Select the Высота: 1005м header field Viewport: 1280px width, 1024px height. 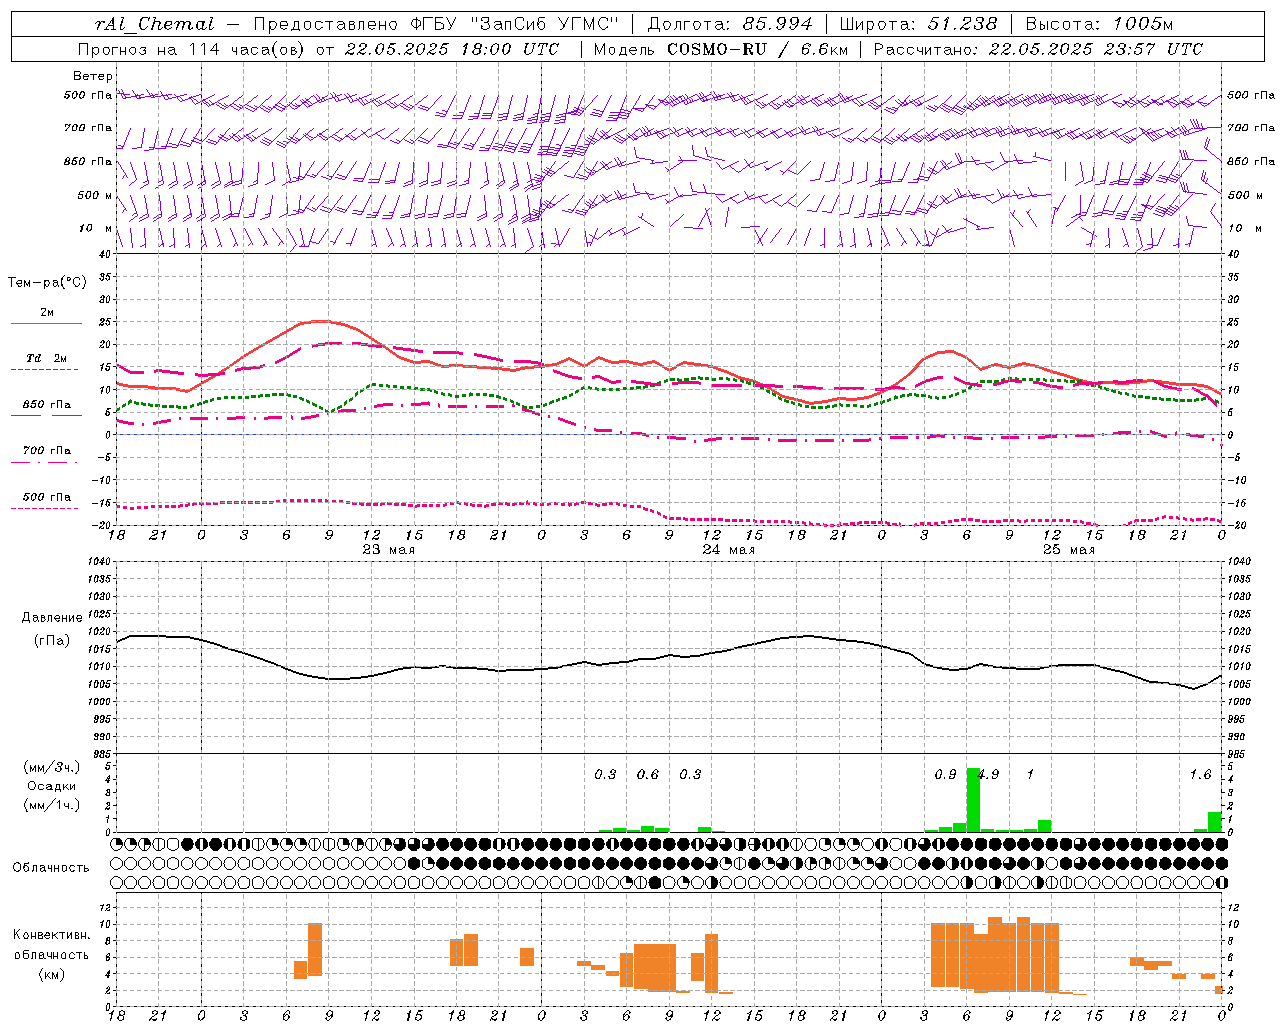coord(1099,24)
